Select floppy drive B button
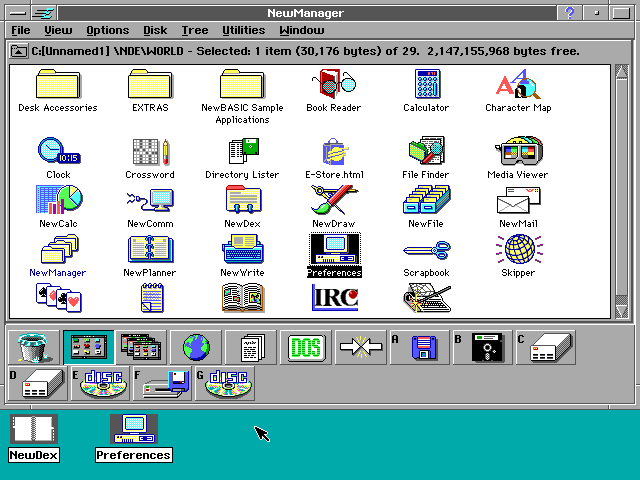This screenshot has width=640, height=480. pyautogui.click(x=482, y=347)
